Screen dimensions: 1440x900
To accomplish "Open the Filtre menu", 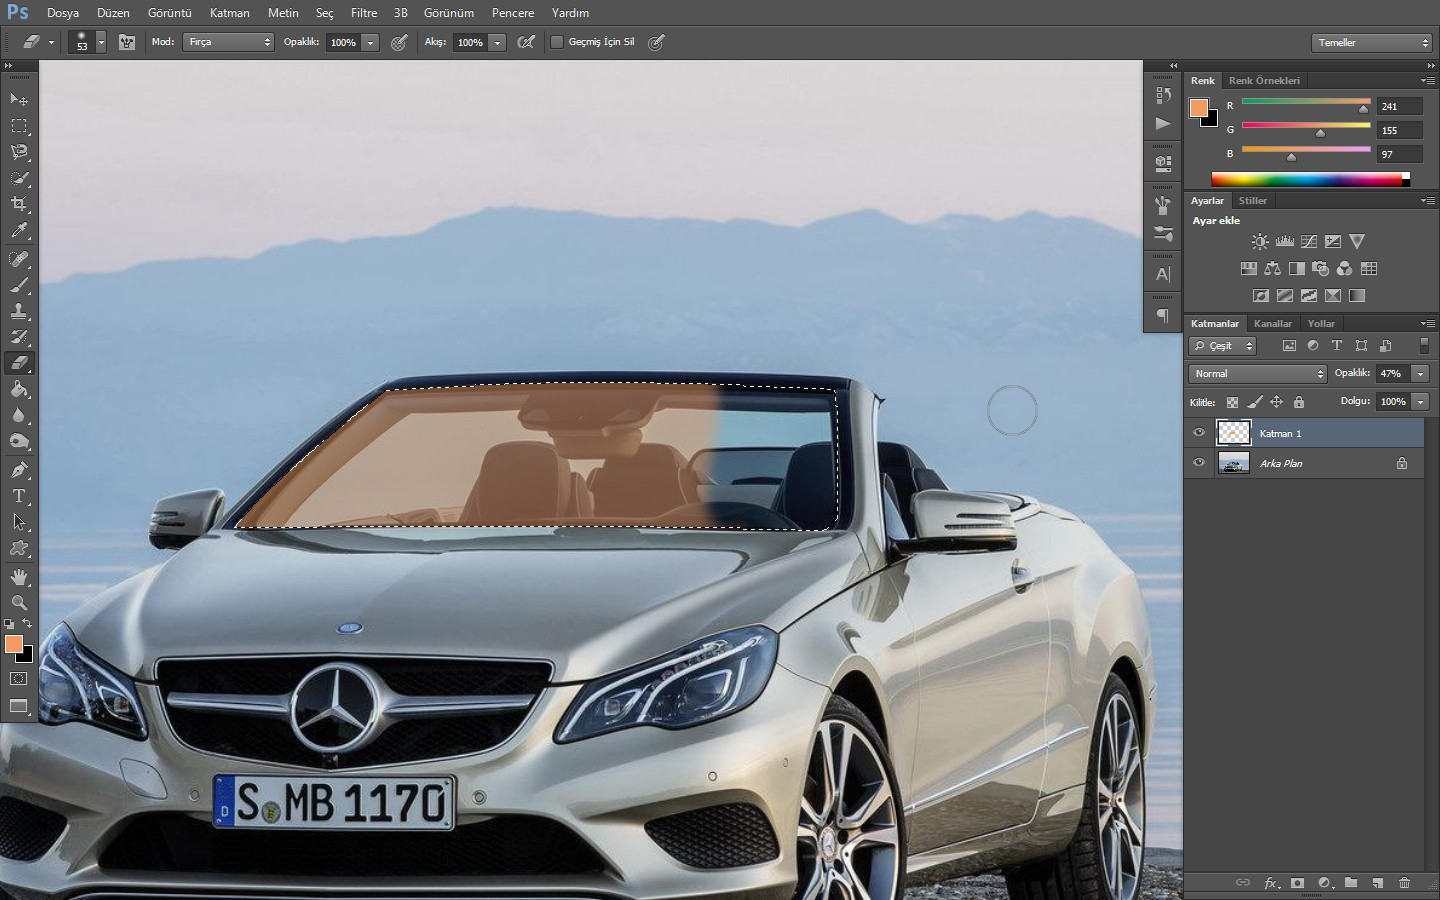I will pos(364,13).
